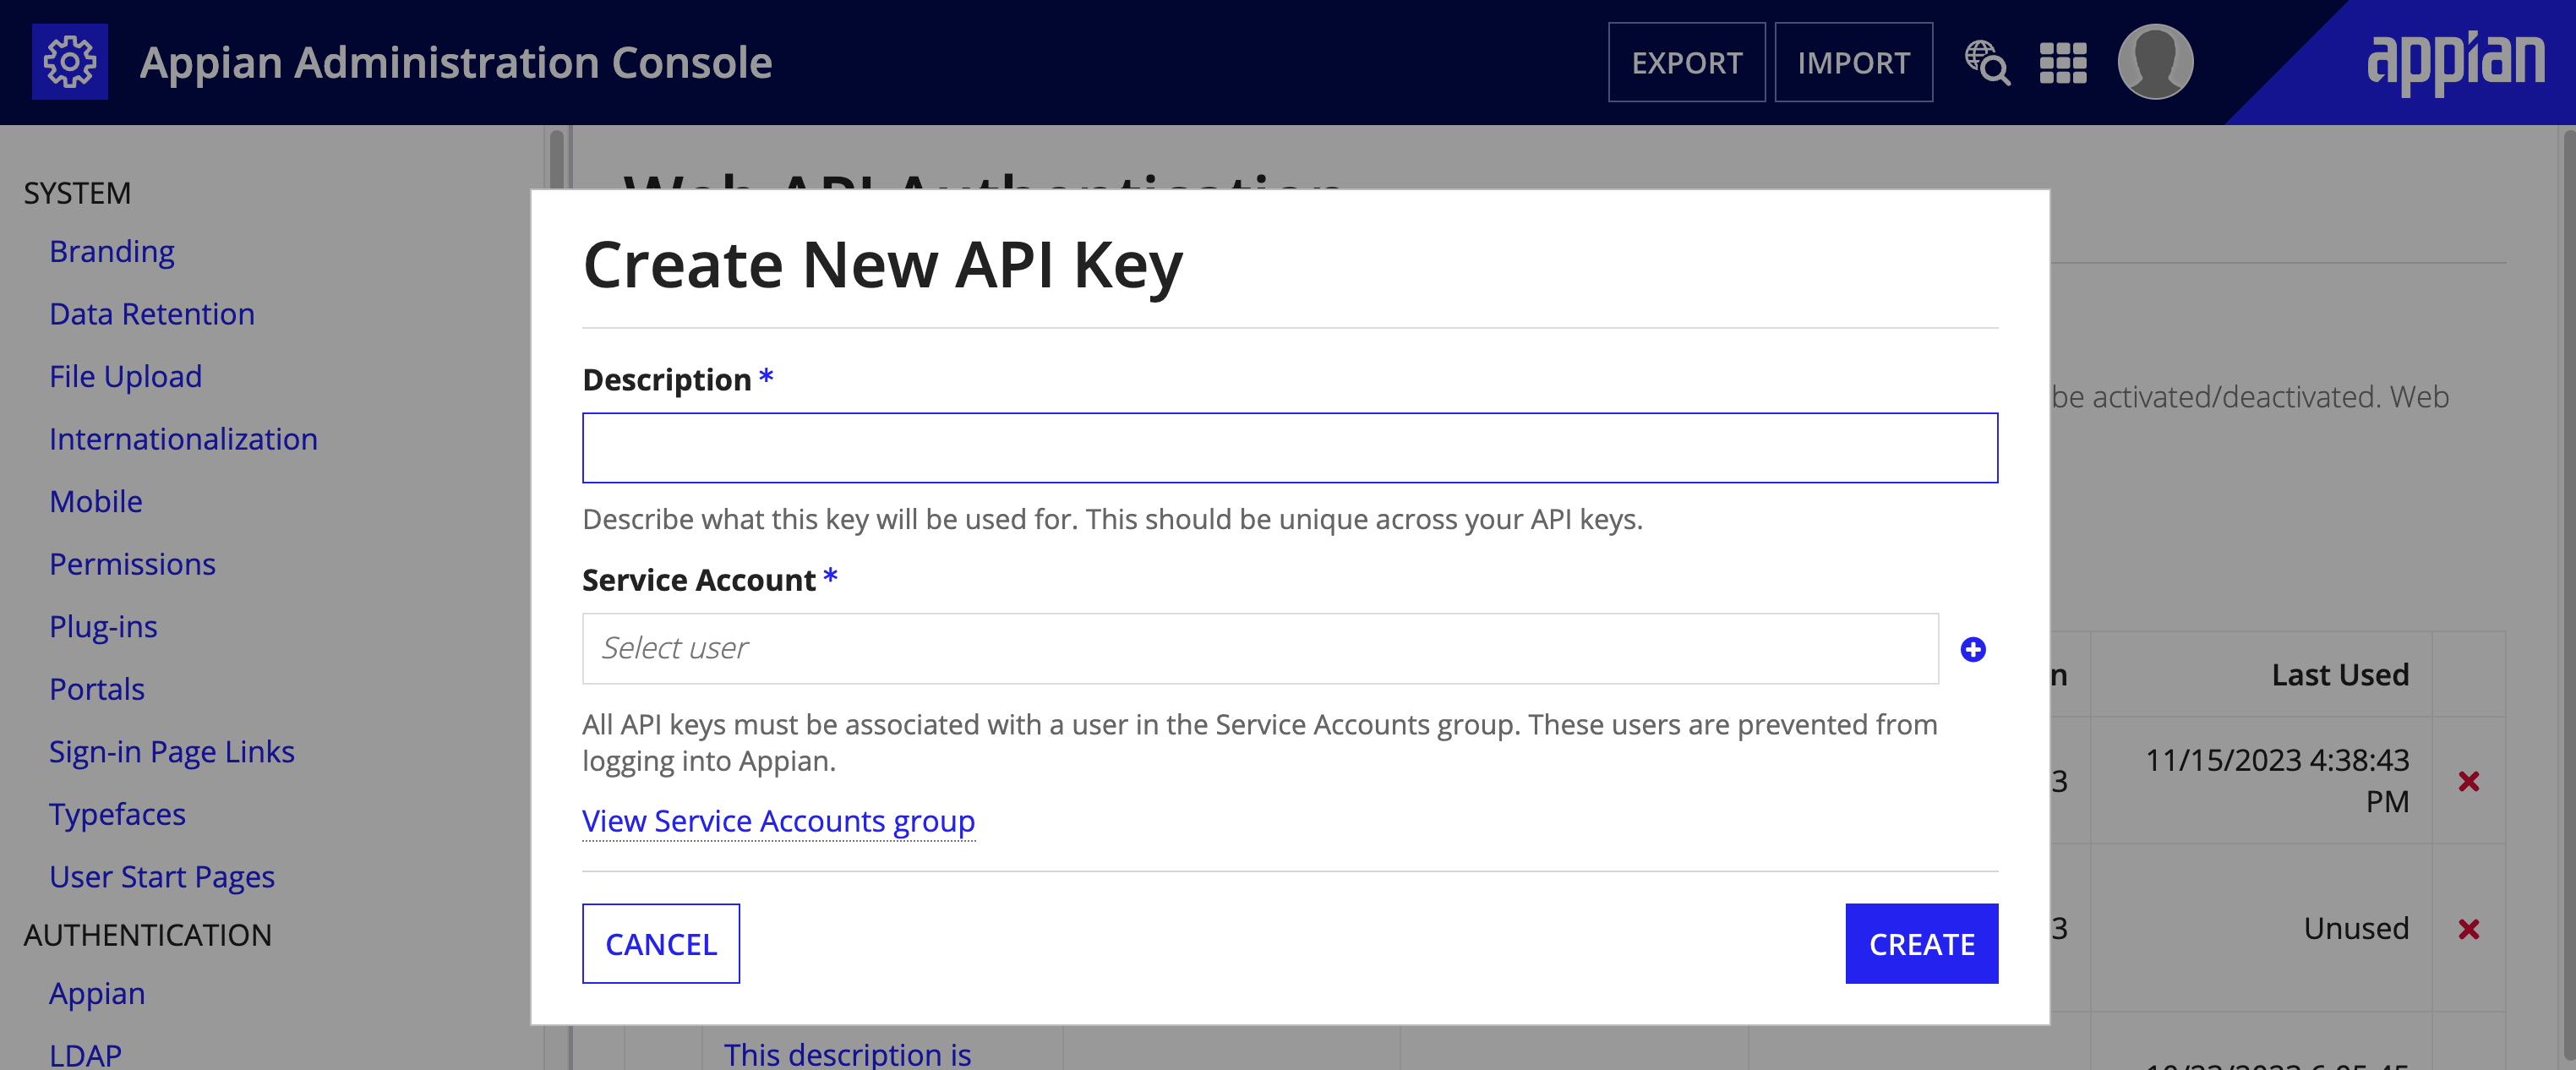This screenshot has width=2576, height=1070.
Task: Navigate to Branding settings
Action: (x=111, y=251)
